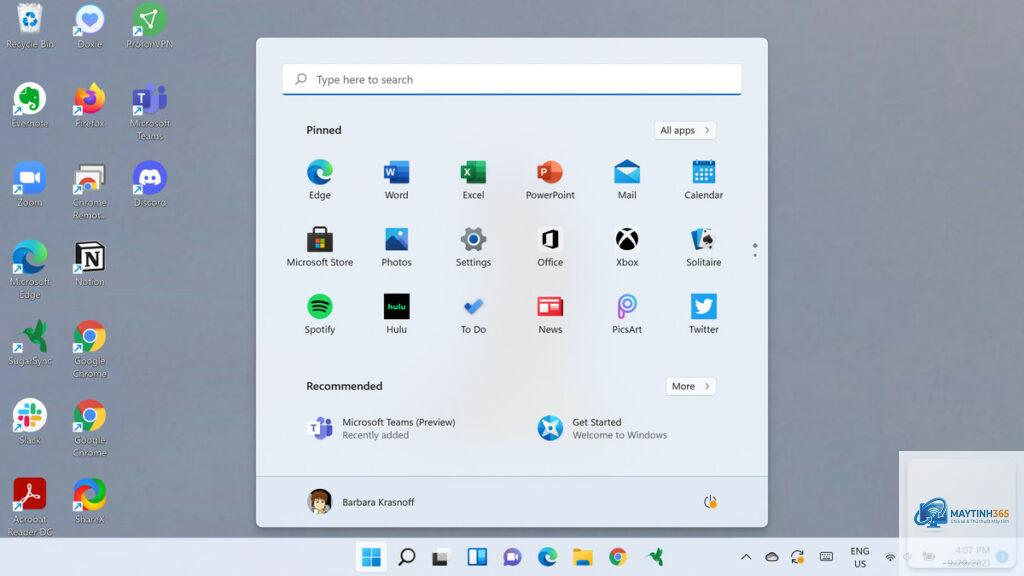Open the touch keyboard tray icon
Screen dimensions: 1024x576
tap(826, 557)
